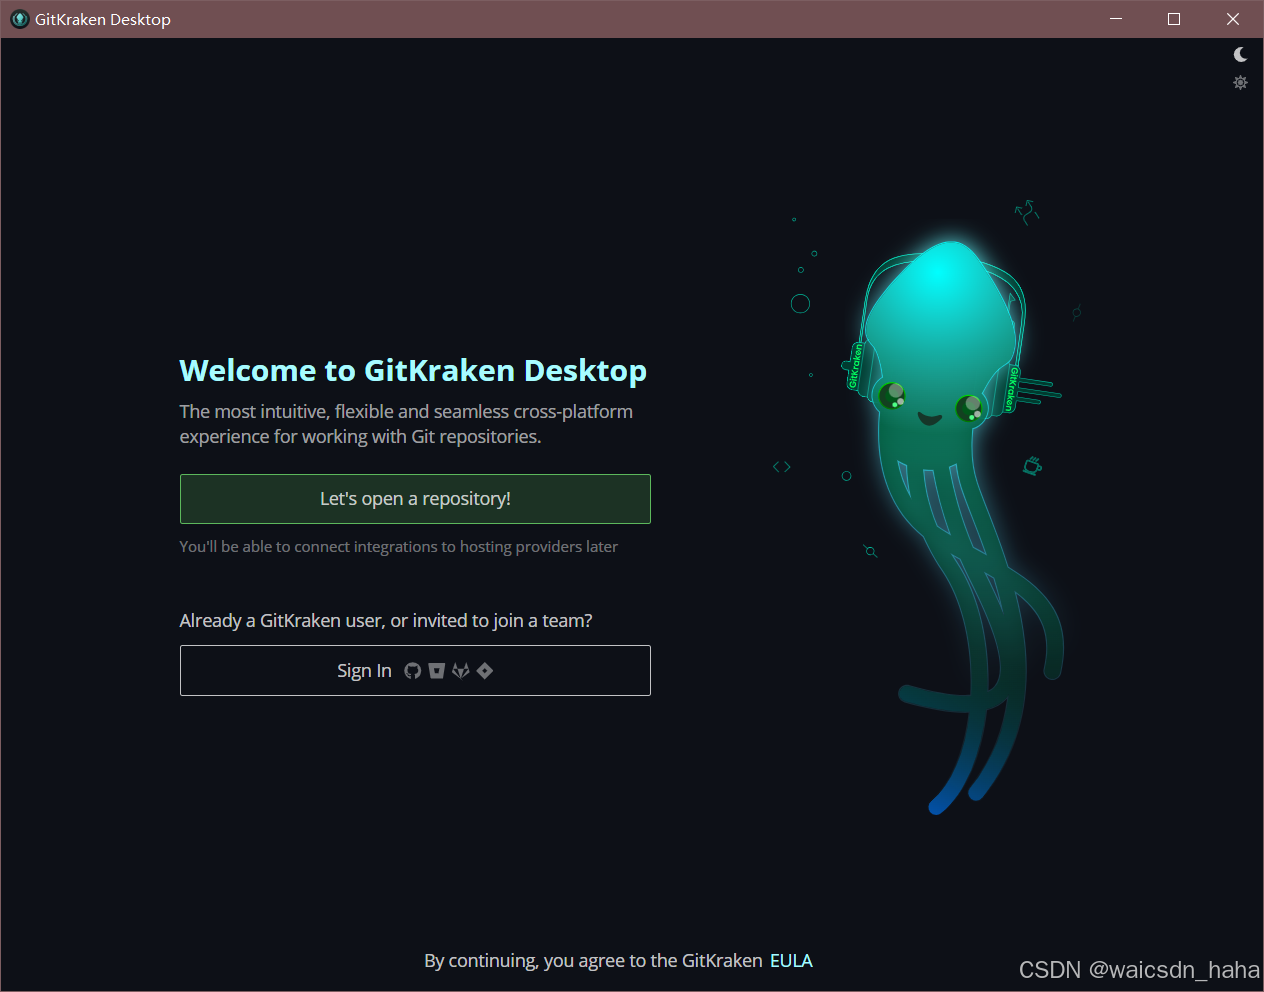
Task: Click "Let's open a repository!" button
Action: point(415,499)
